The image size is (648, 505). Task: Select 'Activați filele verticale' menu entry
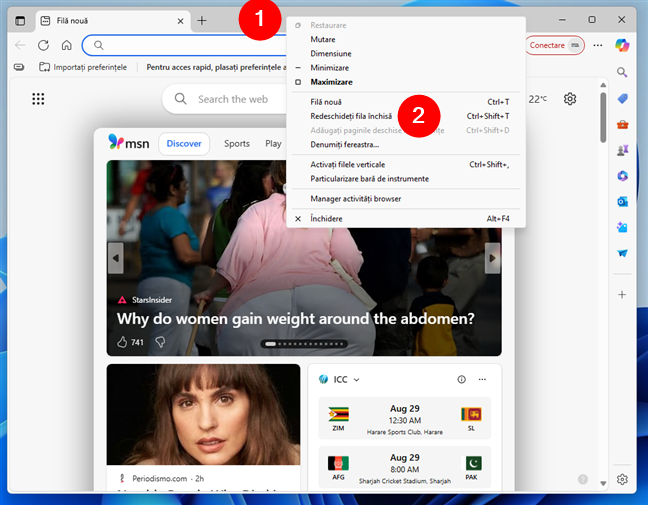coord(347,164)
